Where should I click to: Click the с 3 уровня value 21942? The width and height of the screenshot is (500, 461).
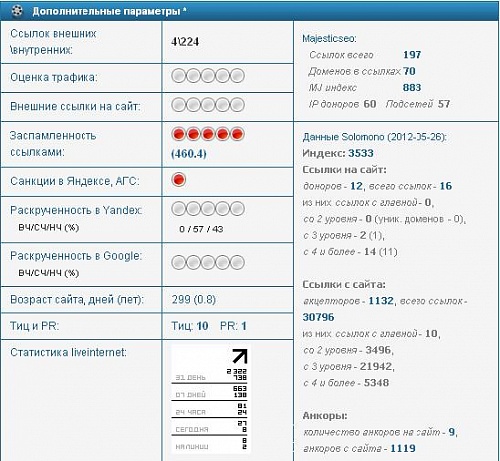click(376, 366)
